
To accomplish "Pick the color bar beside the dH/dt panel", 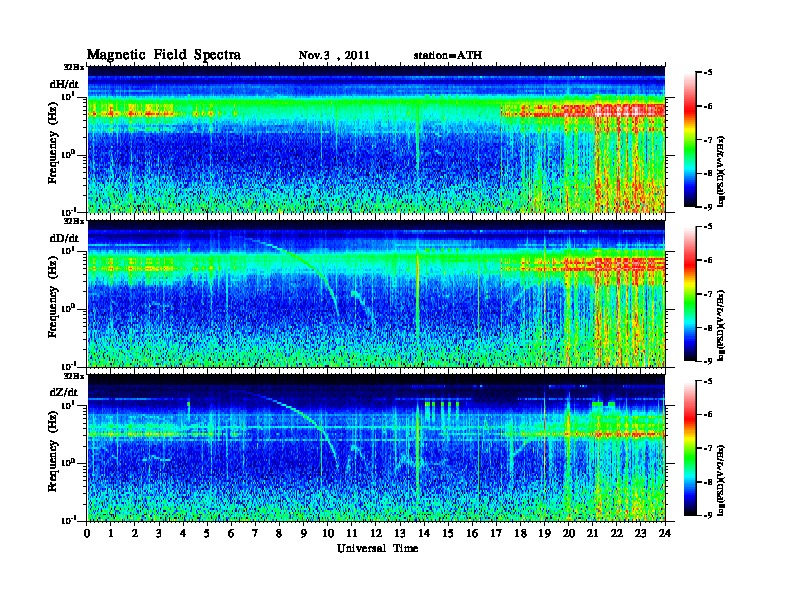I will (x=689, y=140).
